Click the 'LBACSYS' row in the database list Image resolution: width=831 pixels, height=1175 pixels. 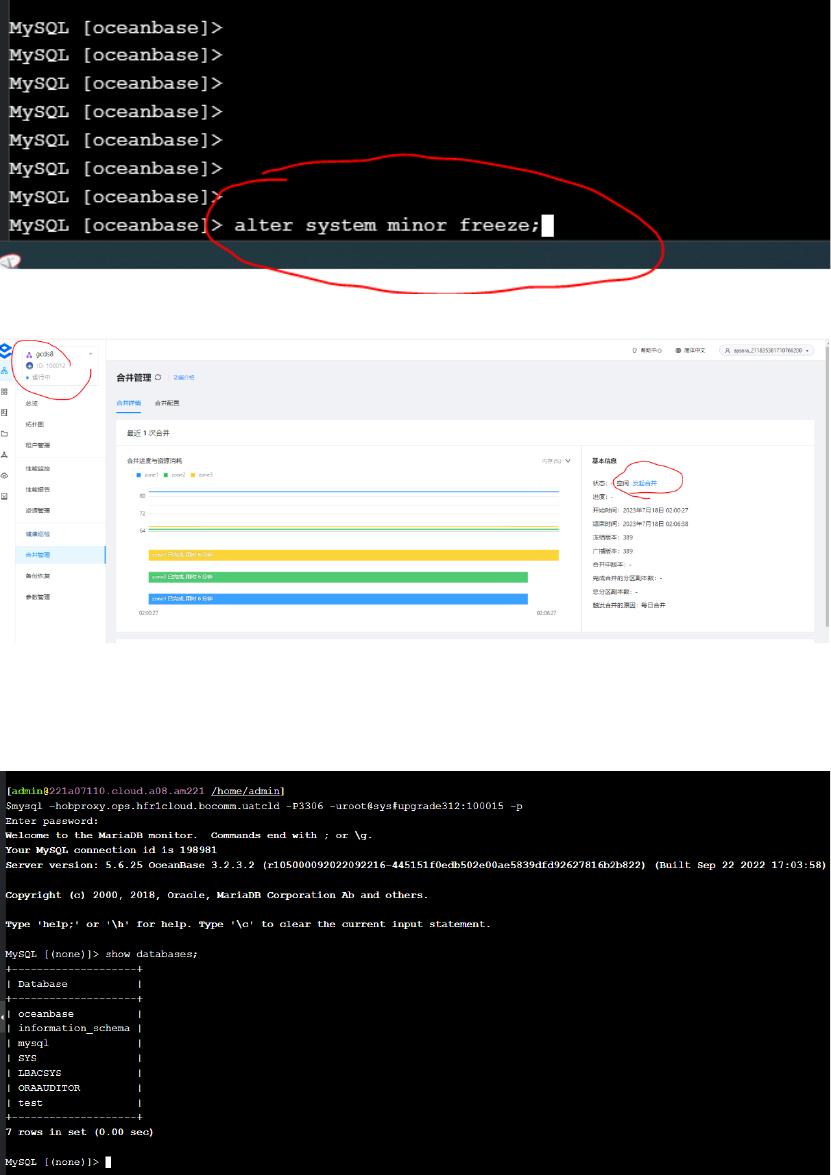40,1073
